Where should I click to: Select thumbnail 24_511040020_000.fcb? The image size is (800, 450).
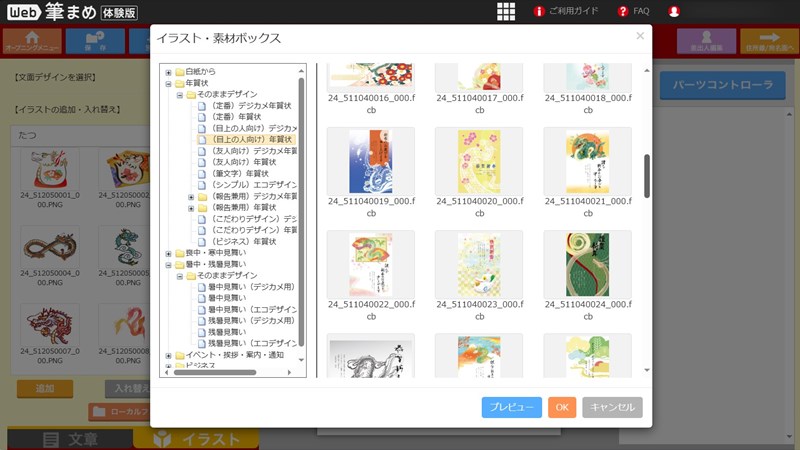tap(479, 162)
